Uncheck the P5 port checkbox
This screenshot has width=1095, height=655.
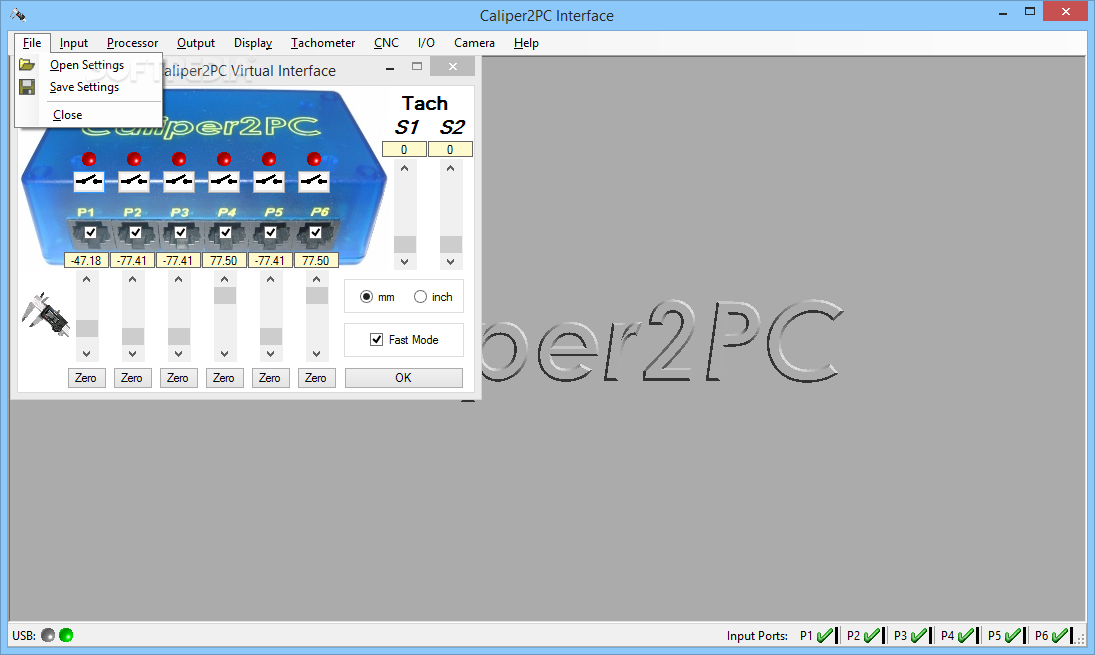pos(270,232)
